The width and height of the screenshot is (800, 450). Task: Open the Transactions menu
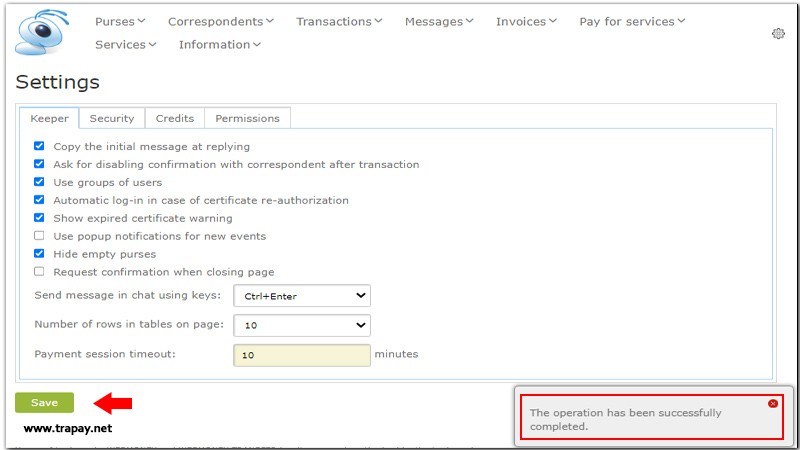[x=339, y=21]
